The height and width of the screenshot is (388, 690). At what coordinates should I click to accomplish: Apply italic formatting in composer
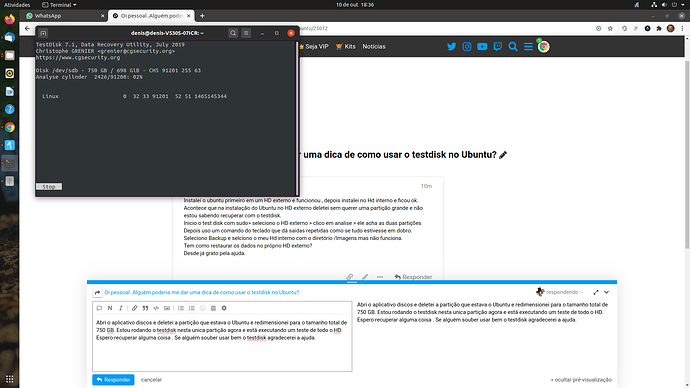[x=121, y=308]
